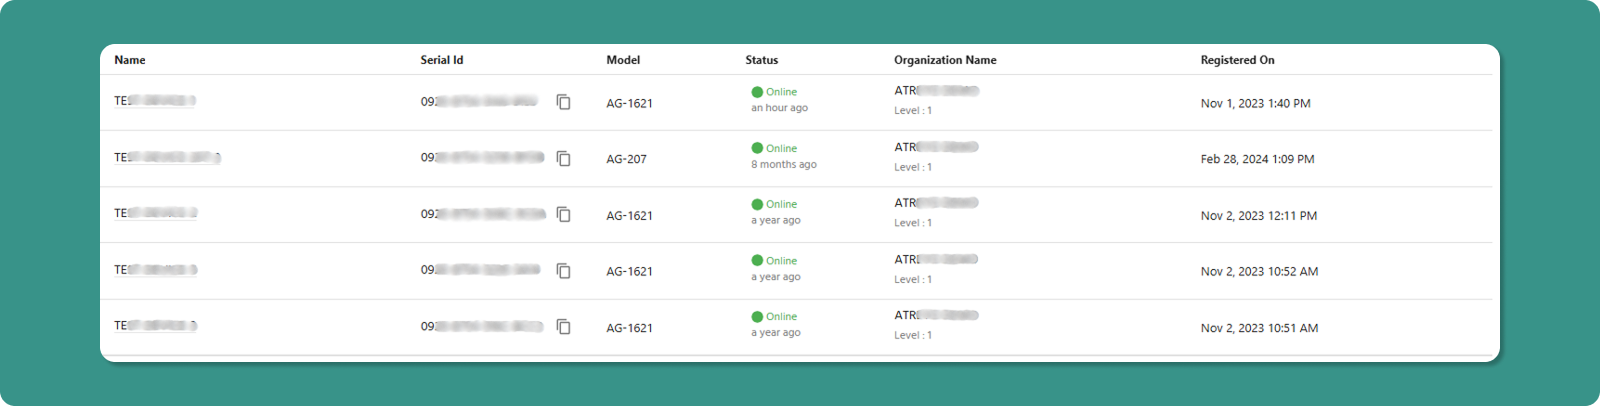This screenshot has height=406, width=1600.
Task: Select the AG-207 model cell
Action: pos(626,159)
